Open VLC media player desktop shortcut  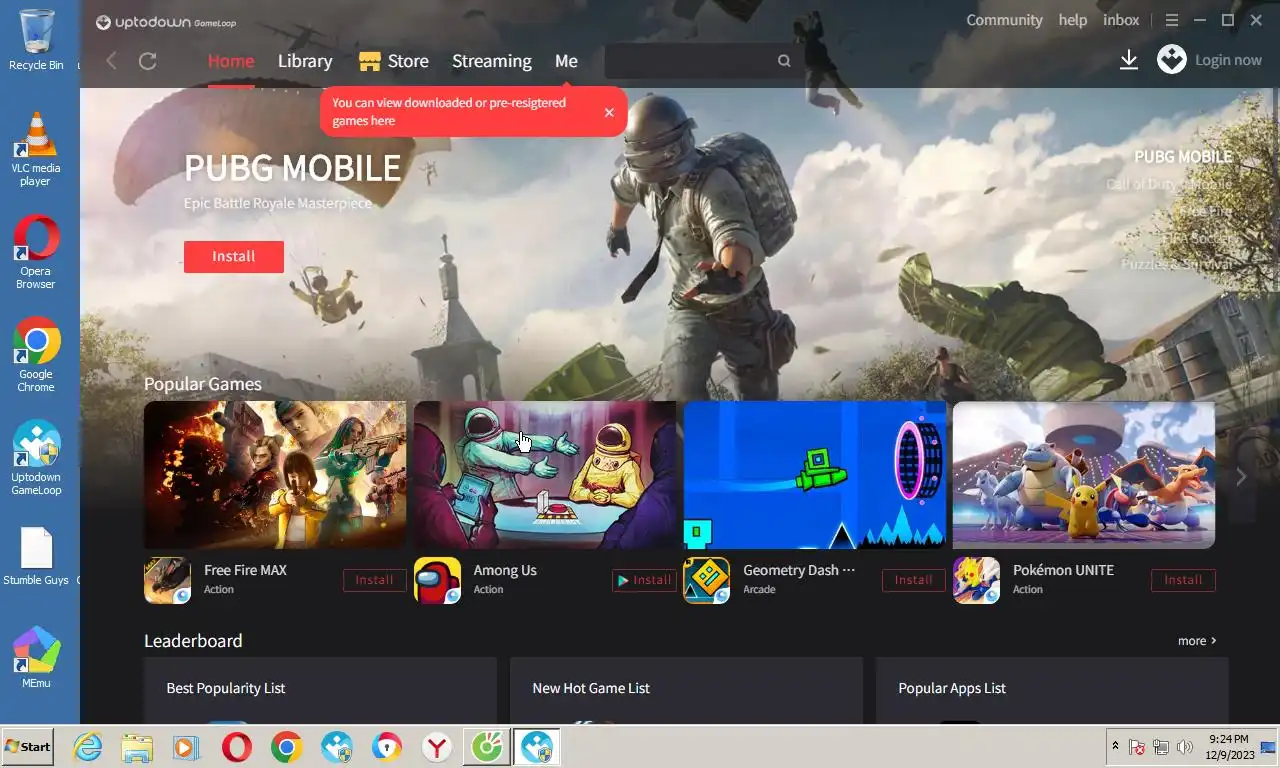tap(36, 150)
